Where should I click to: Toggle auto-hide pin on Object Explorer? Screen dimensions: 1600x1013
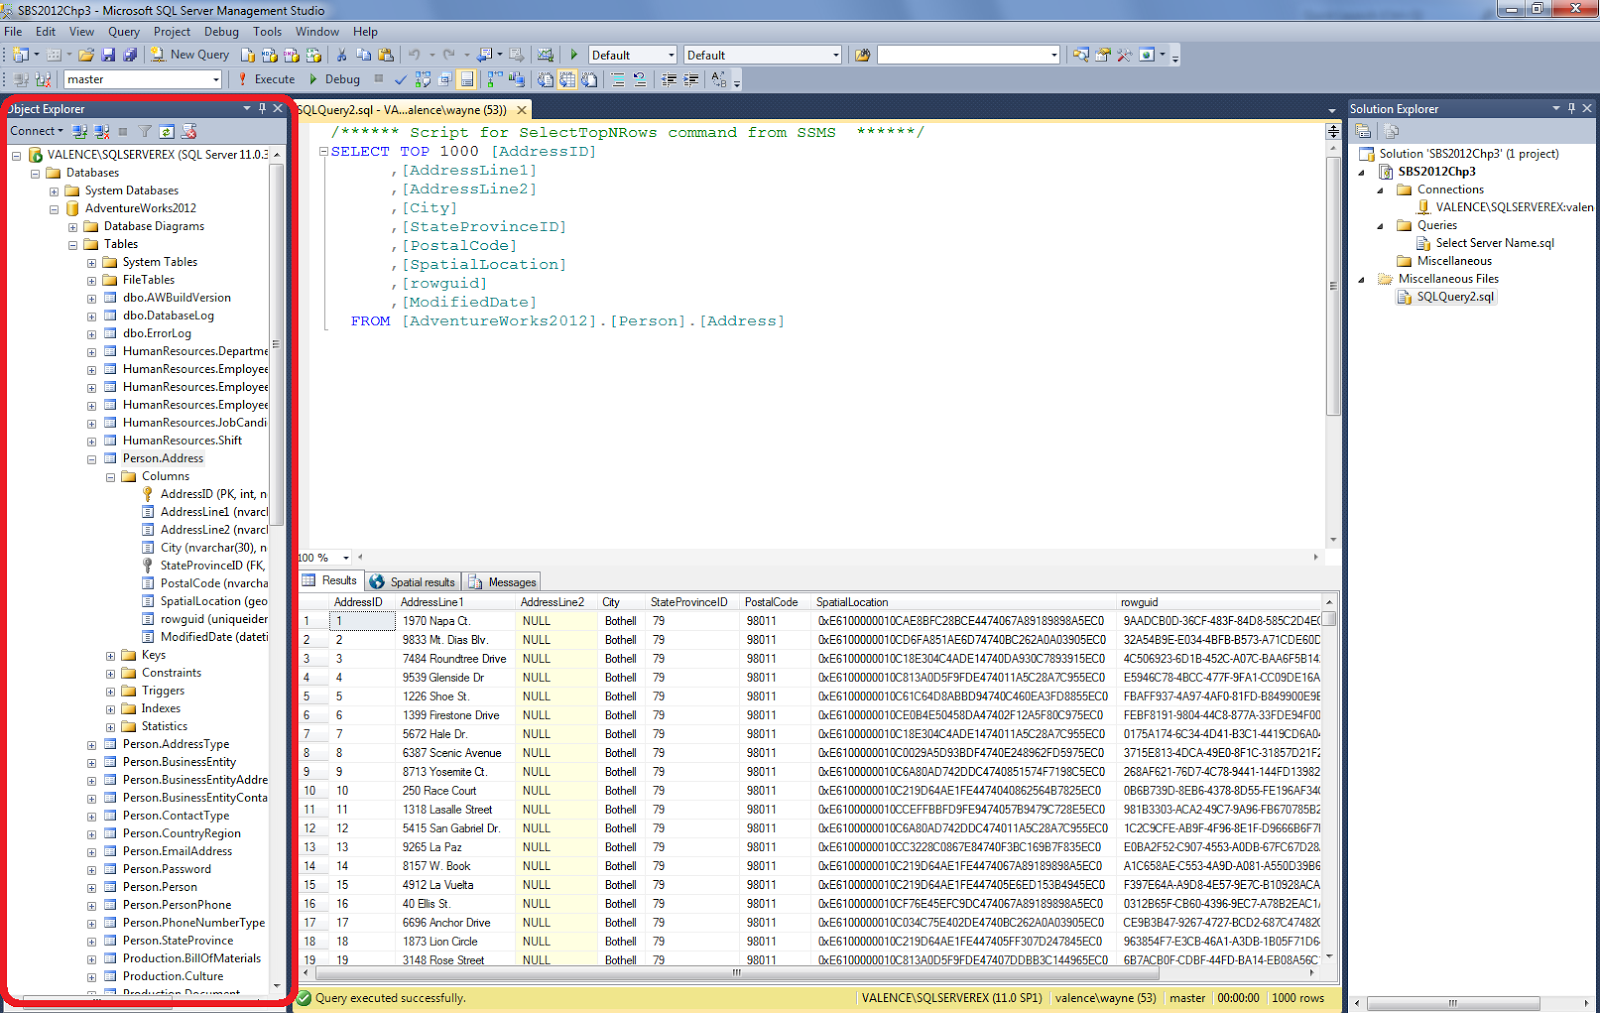coord(261,108)
